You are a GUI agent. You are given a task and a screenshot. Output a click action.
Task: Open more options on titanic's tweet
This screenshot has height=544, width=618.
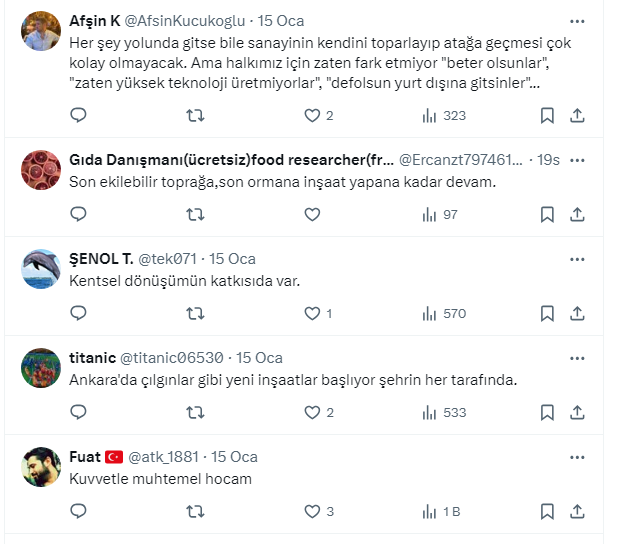click(x=577, y=358)
